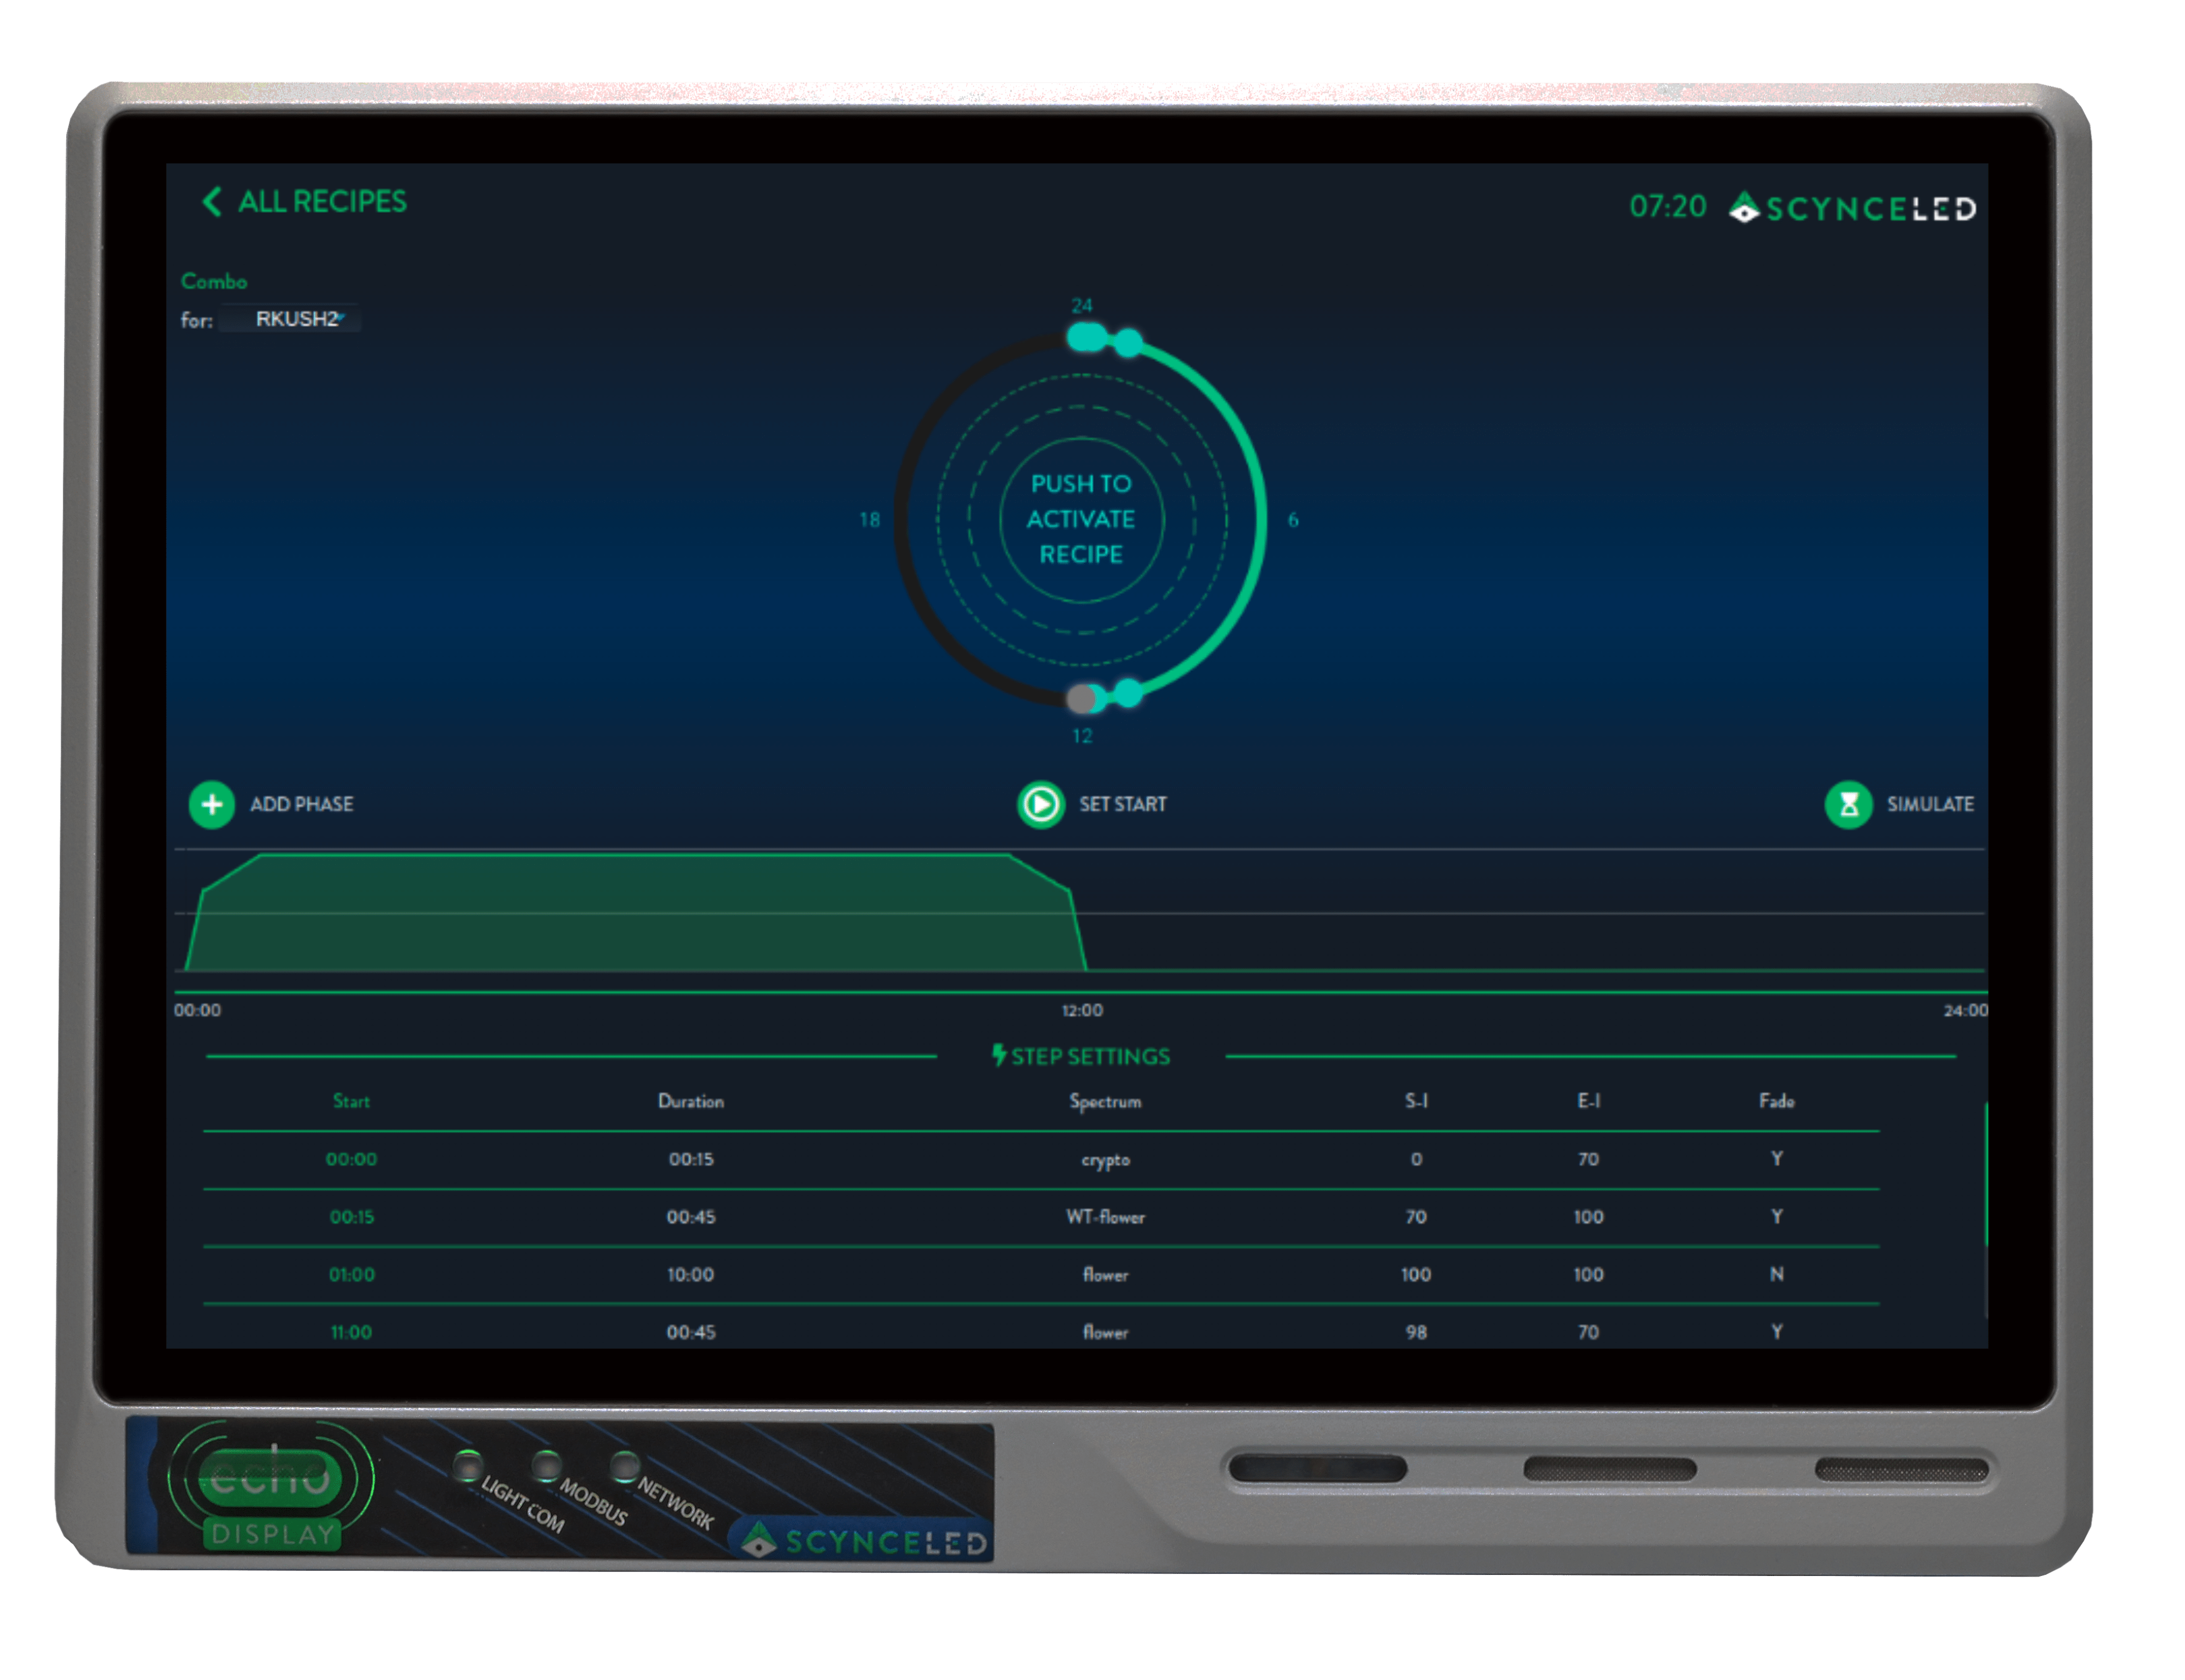This screenshot has height=1680, width=2185.
Task: Click the E-I column header
Action: coord(1588,1101)
